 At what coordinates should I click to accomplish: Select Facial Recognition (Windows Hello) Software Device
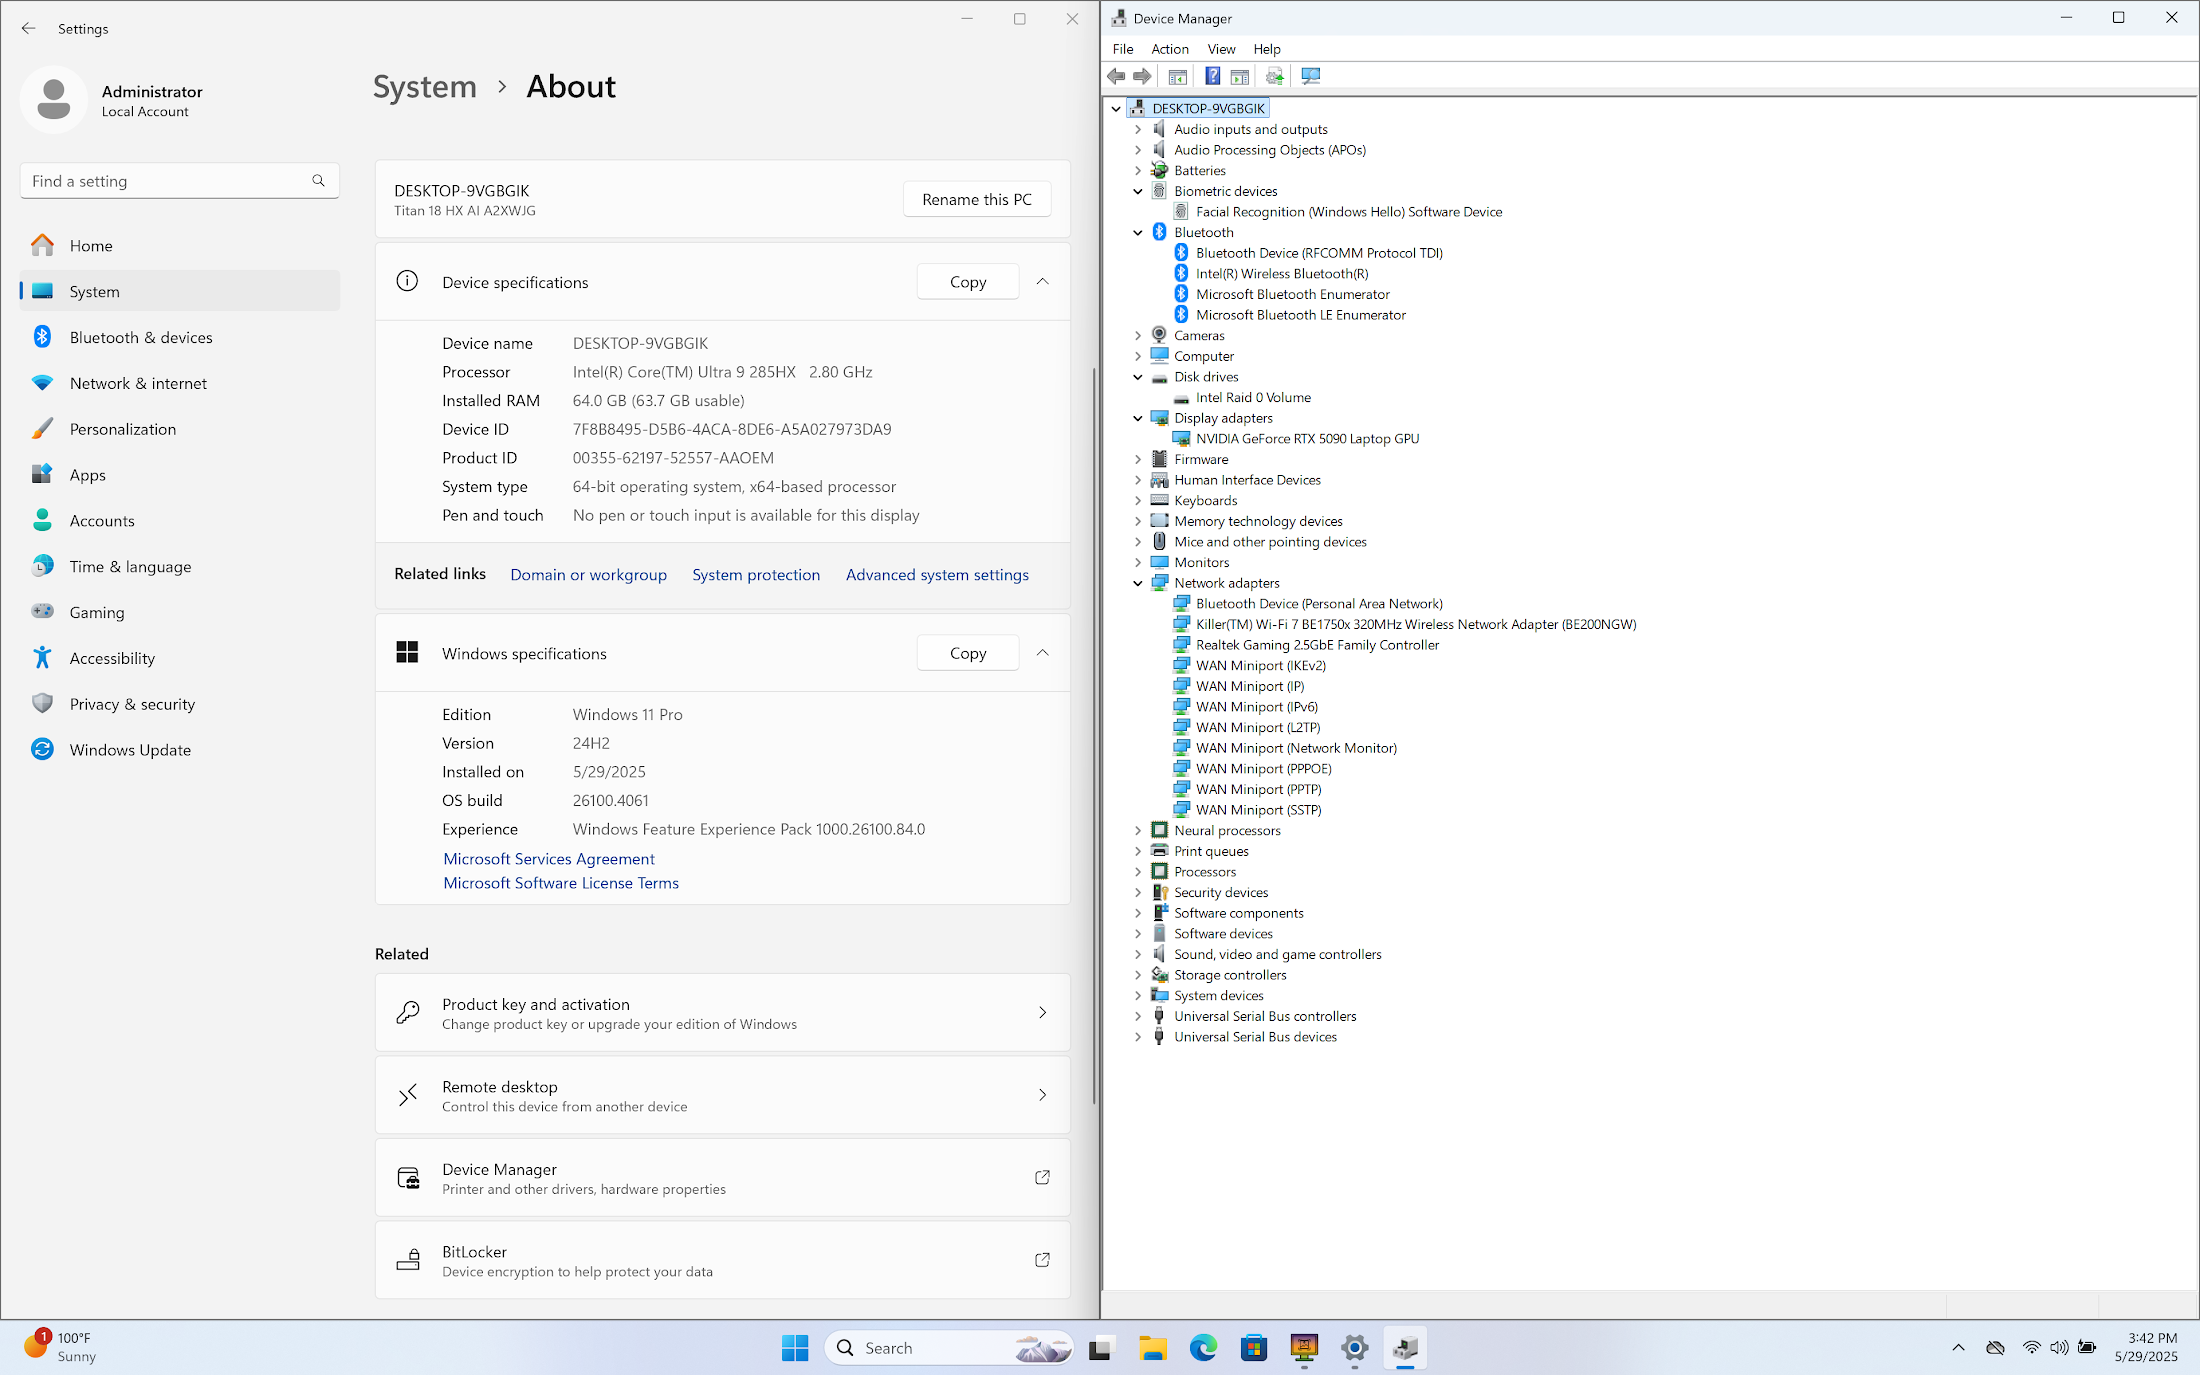(1349, 211)
